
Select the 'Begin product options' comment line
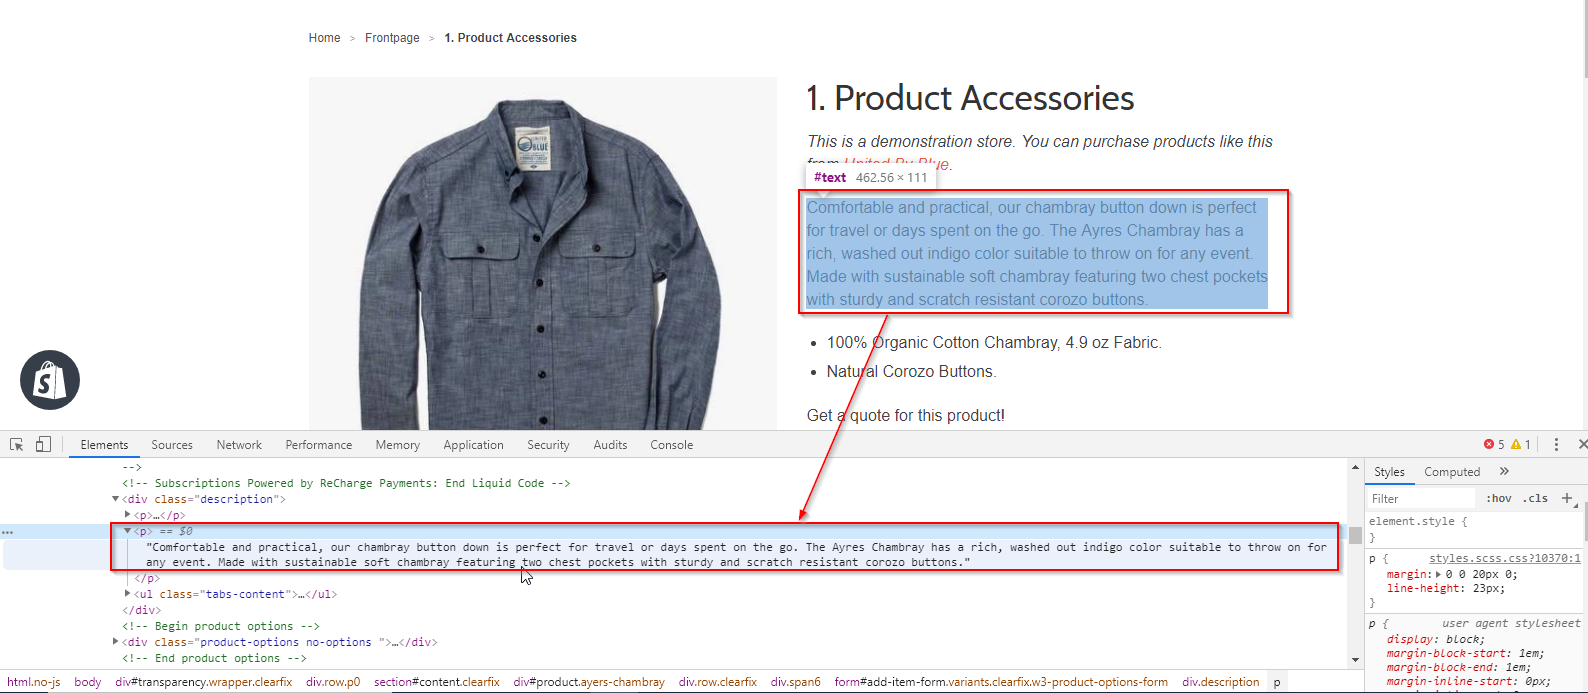pos(221,626)
